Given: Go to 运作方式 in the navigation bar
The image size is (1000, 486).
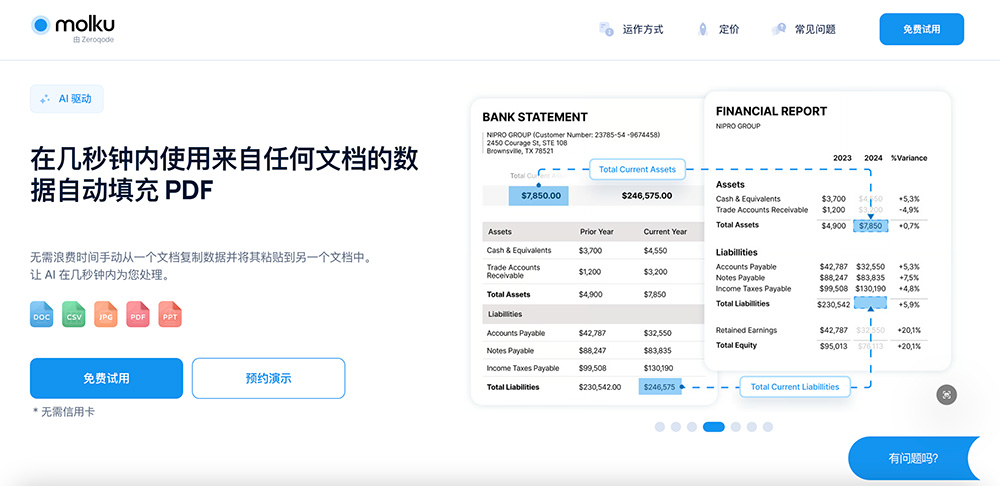Looking at the screenshot, I should click(x=642, y=30).
